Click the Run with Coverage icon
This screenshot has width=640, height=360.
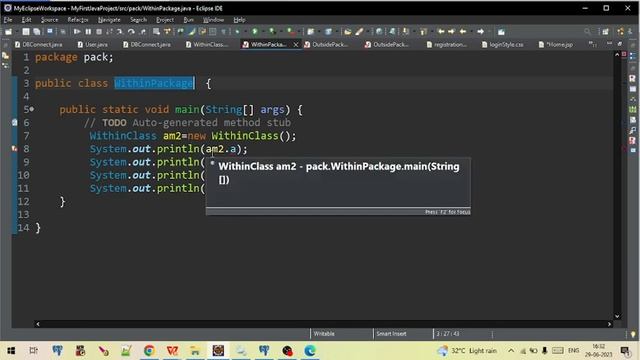coord(272,31)
